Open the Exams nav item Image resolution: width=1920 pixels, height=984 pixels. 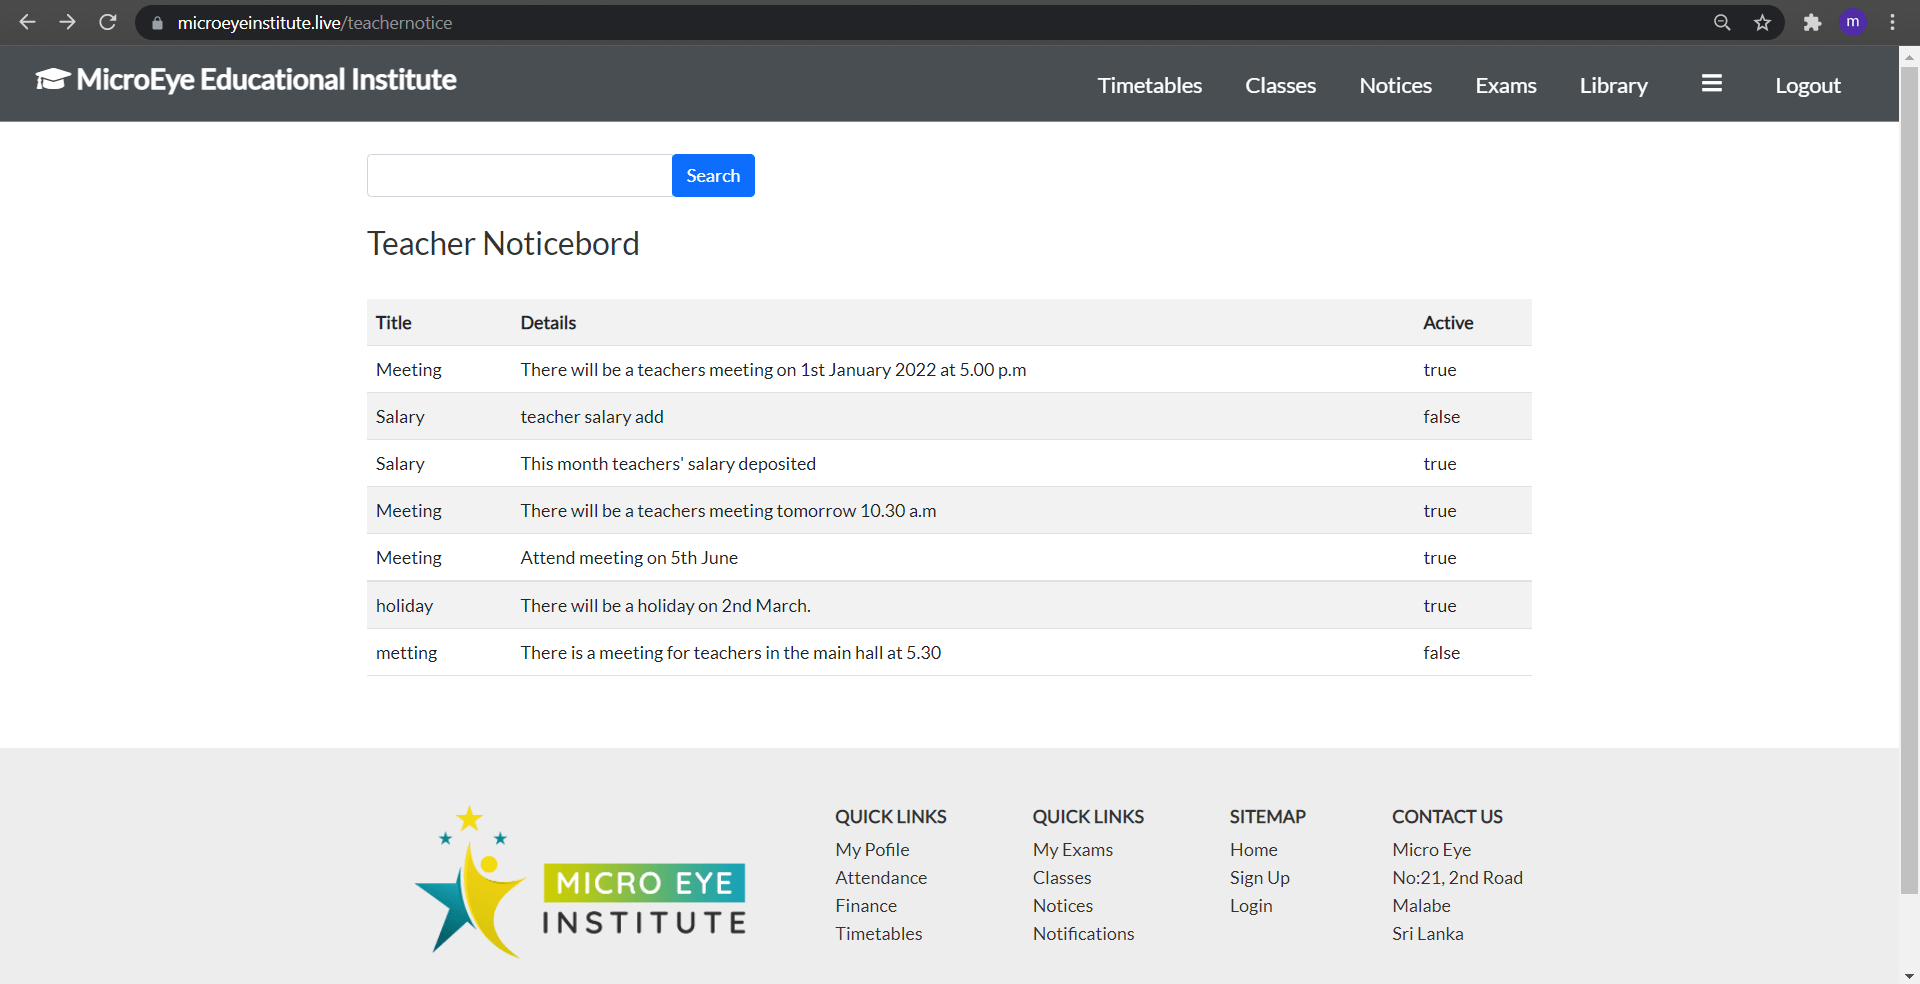click(1506, 86)
